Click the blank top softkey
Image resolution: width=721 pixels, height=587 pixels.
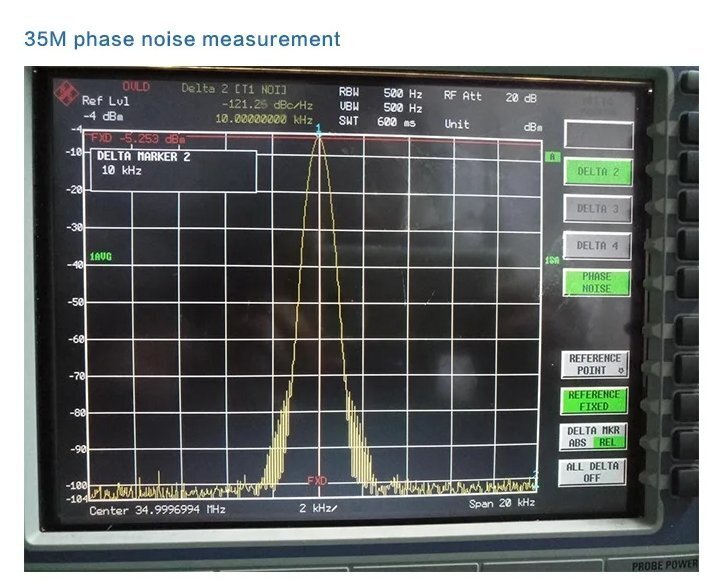coord(598,135)
